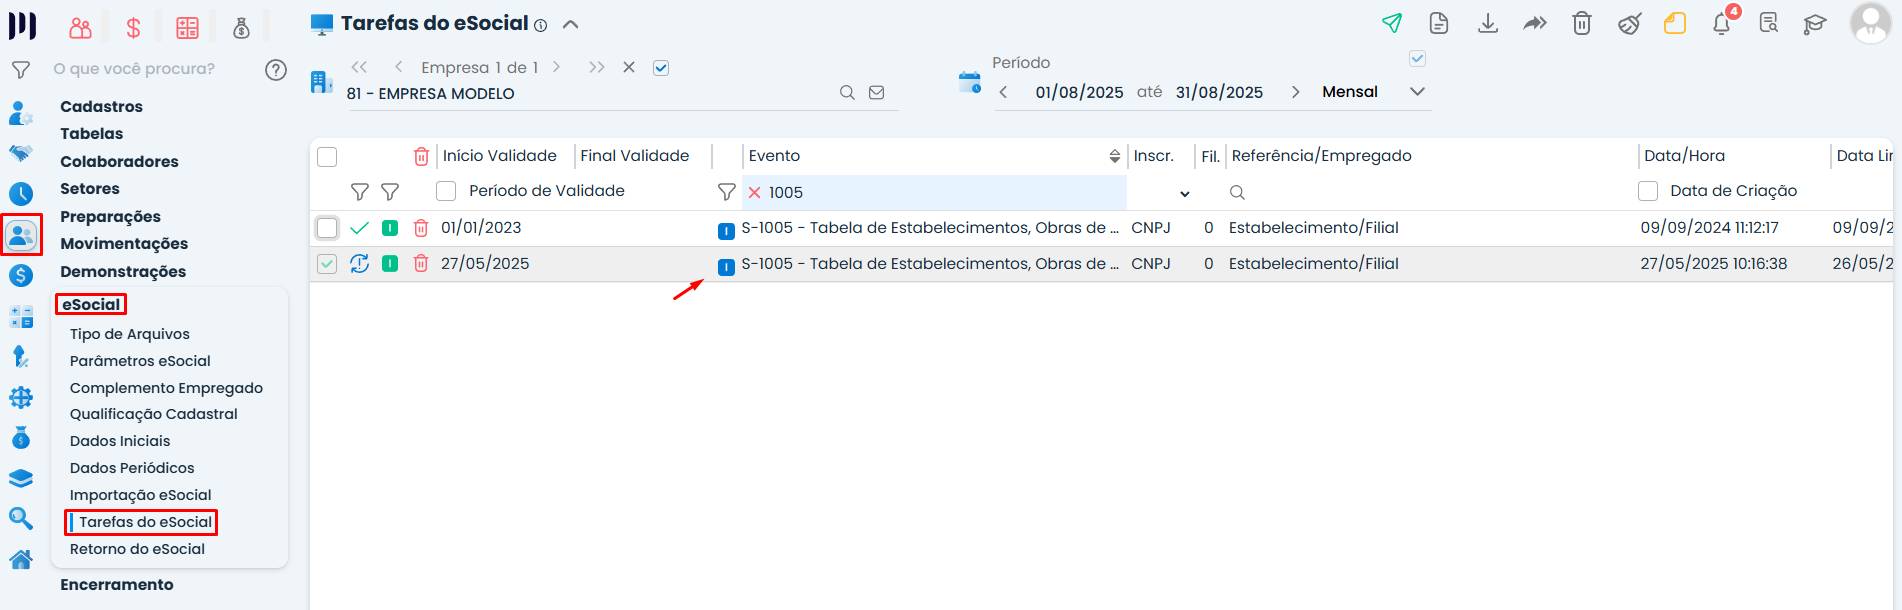This screenshot has height=610, width=1902.
Task: Enable the Data de Criação checkbox
Action: pos(1648,191)
